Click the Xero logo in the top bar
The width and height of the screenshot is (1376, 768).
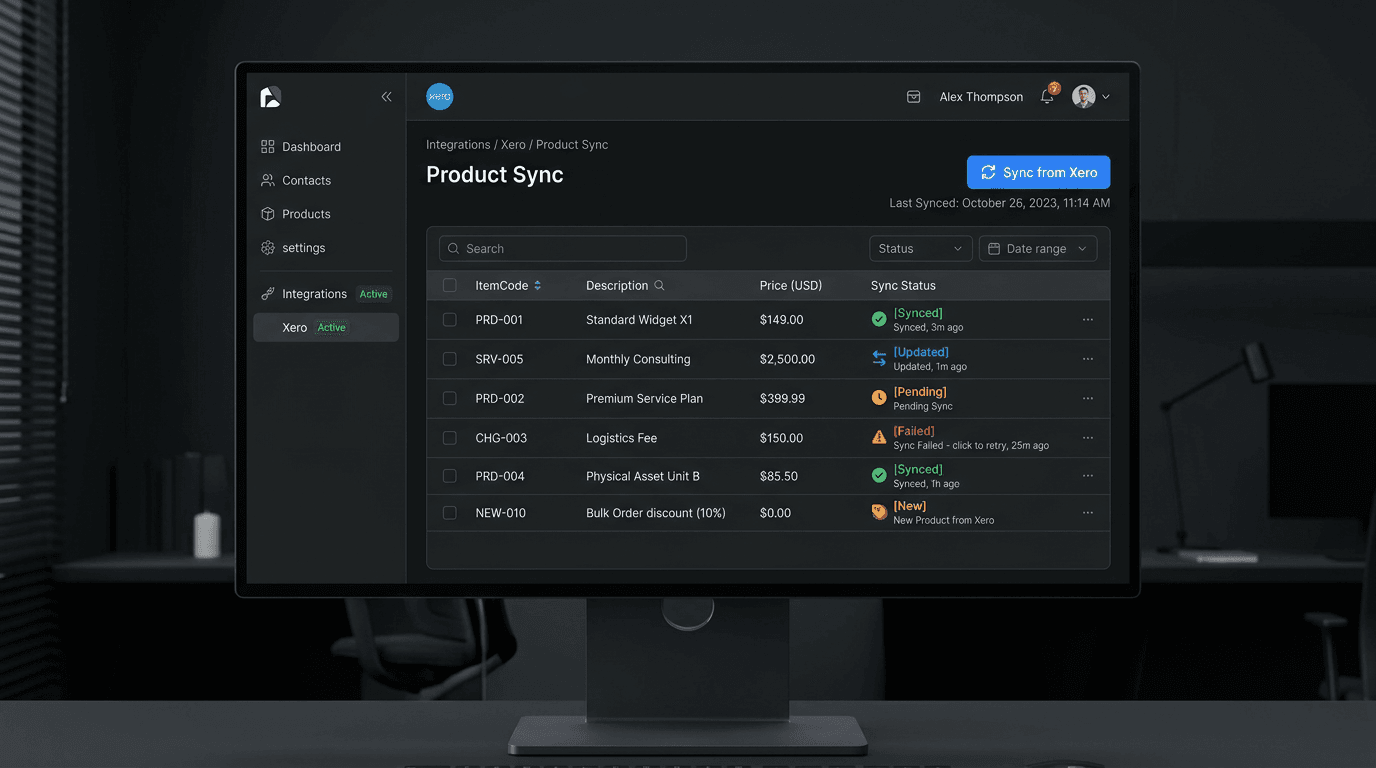pyautogui.click(x=440, y=96)
